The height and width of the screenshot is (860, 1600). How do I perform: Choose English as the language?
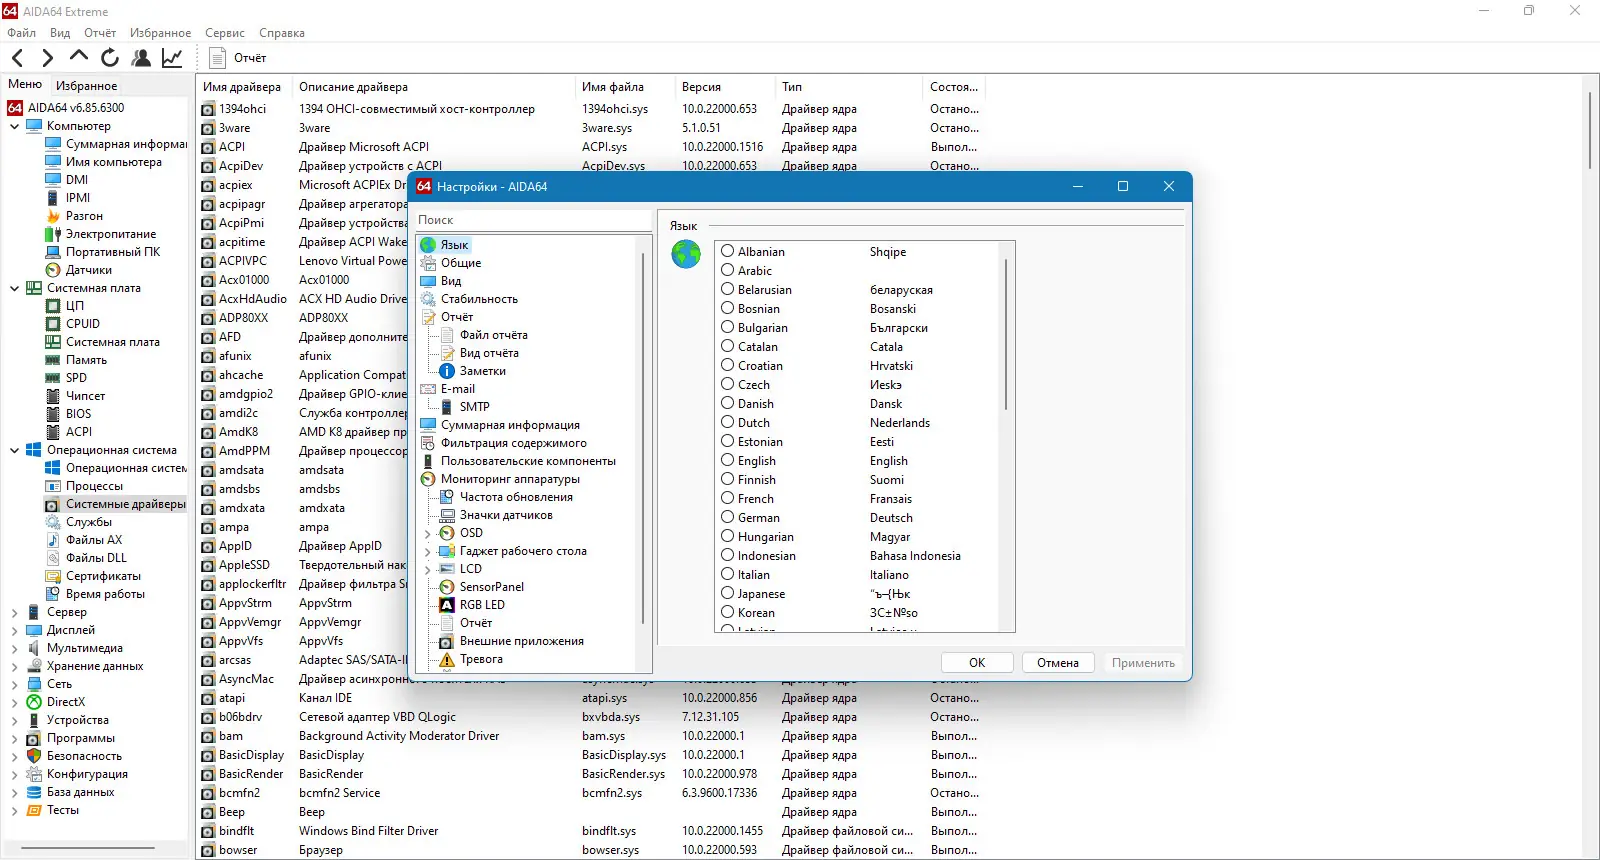coord(728,461)
